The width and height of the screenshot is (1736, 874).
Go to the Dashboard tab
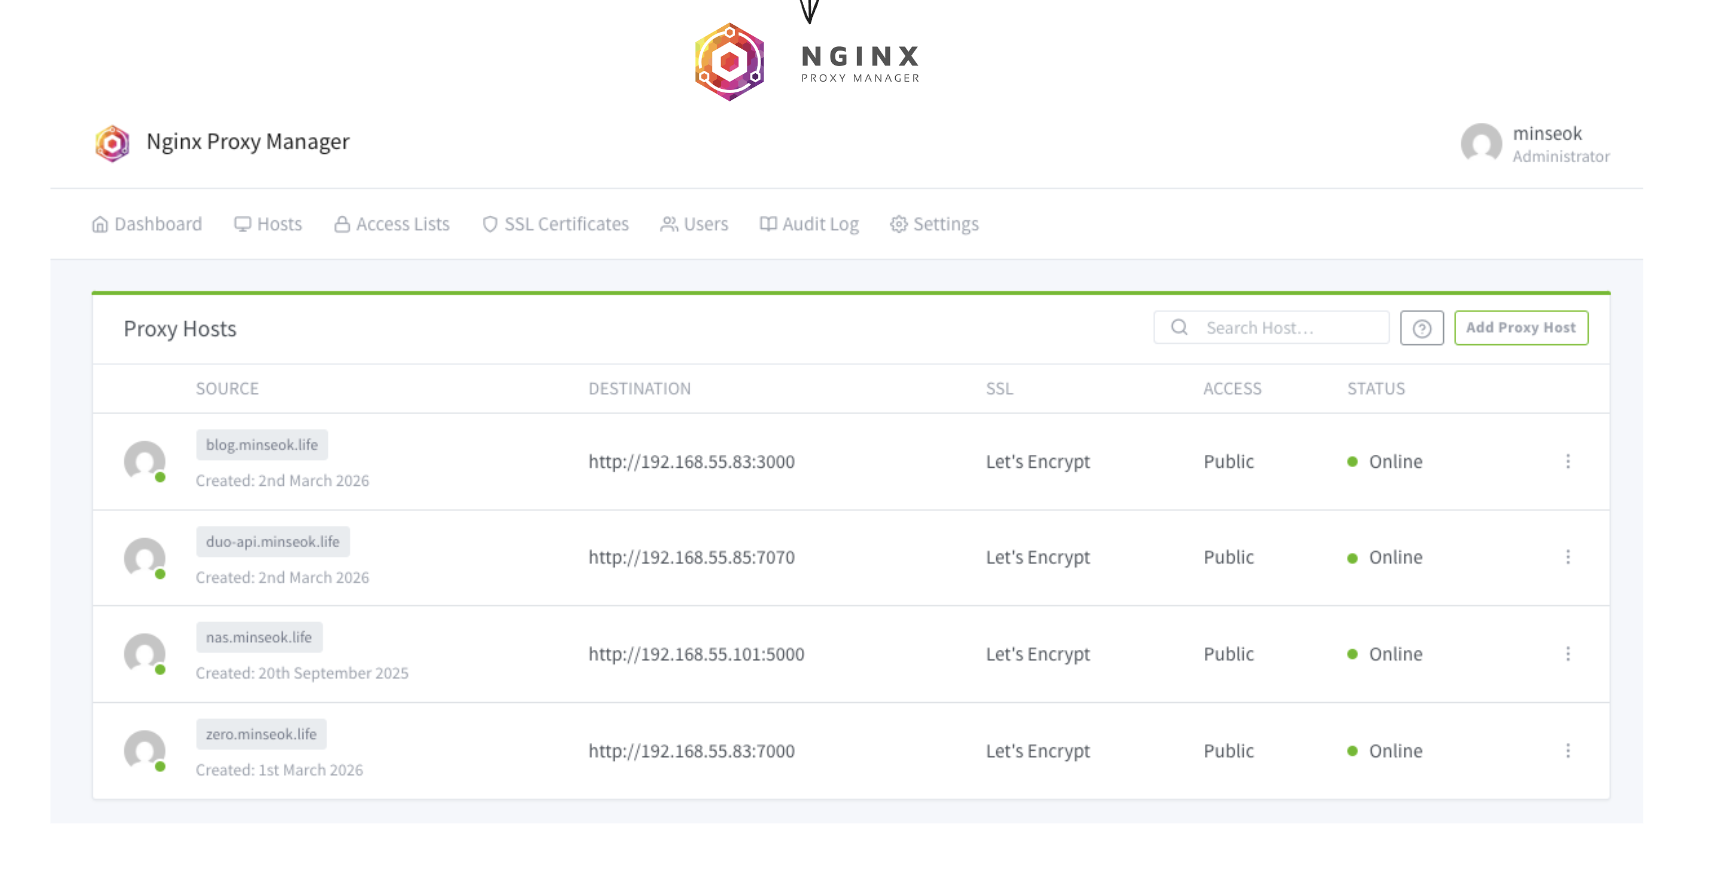tap(147, 224)
